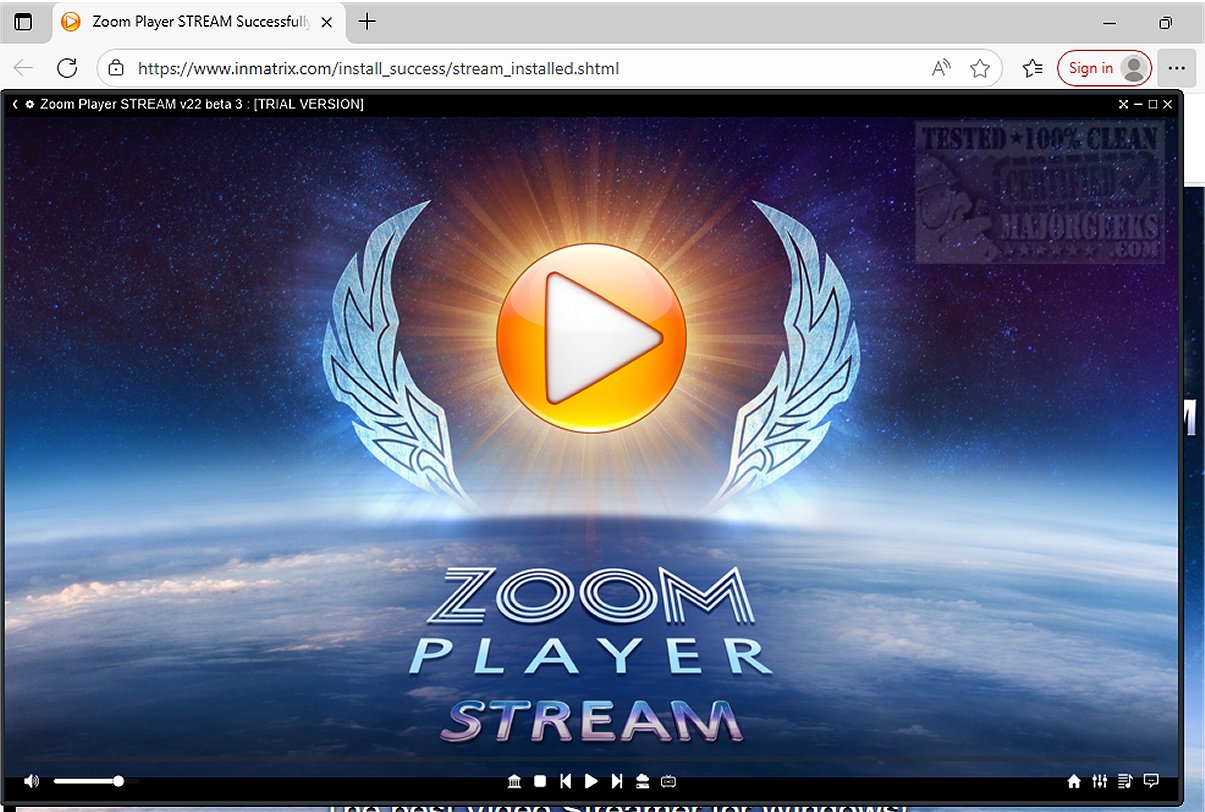Open a new browser tab
Screen dimensions: 1205x812
coord(367,21)
